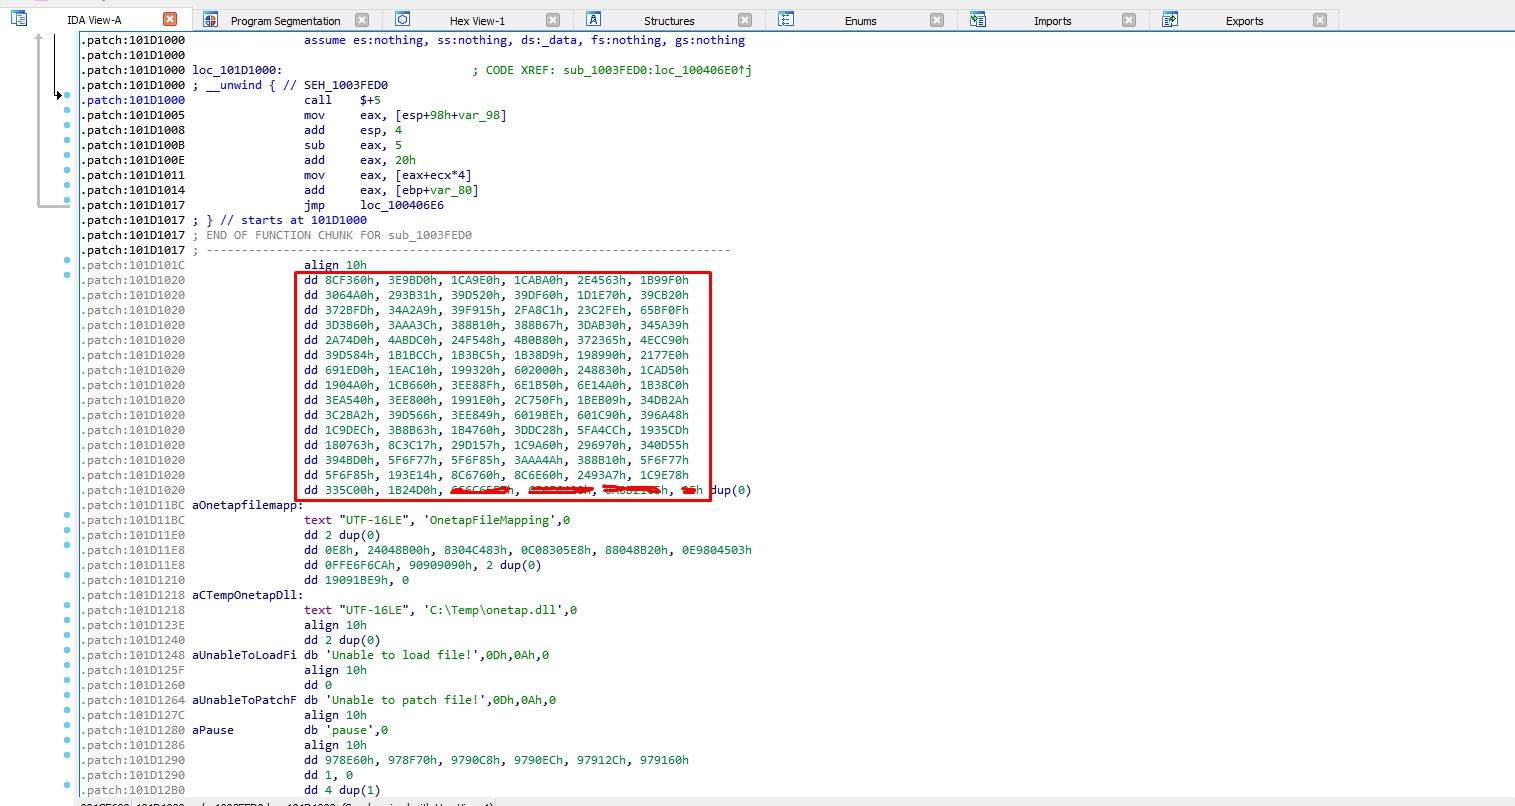Open the Exports tab
This screenshot has width=1515, height=806.
coord(1244,21)
